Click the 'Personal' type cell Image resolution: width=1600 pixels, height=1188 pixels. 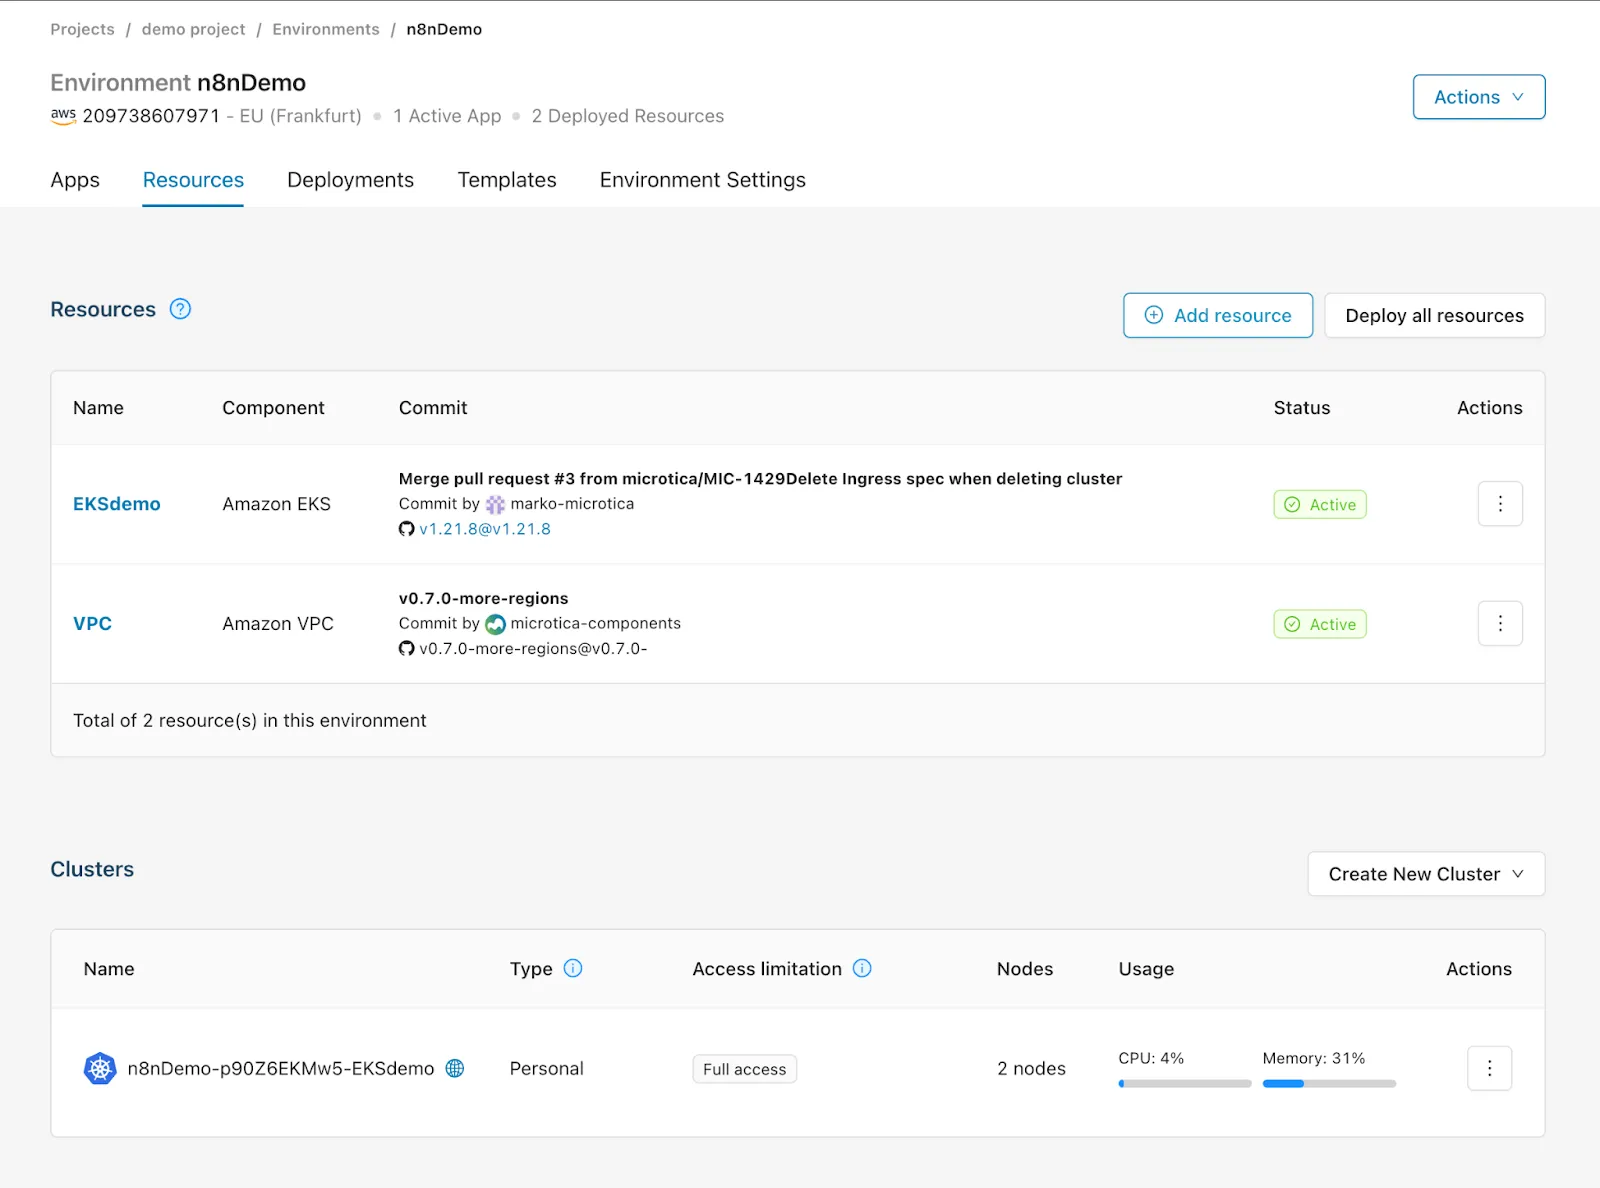point(546,1068)
